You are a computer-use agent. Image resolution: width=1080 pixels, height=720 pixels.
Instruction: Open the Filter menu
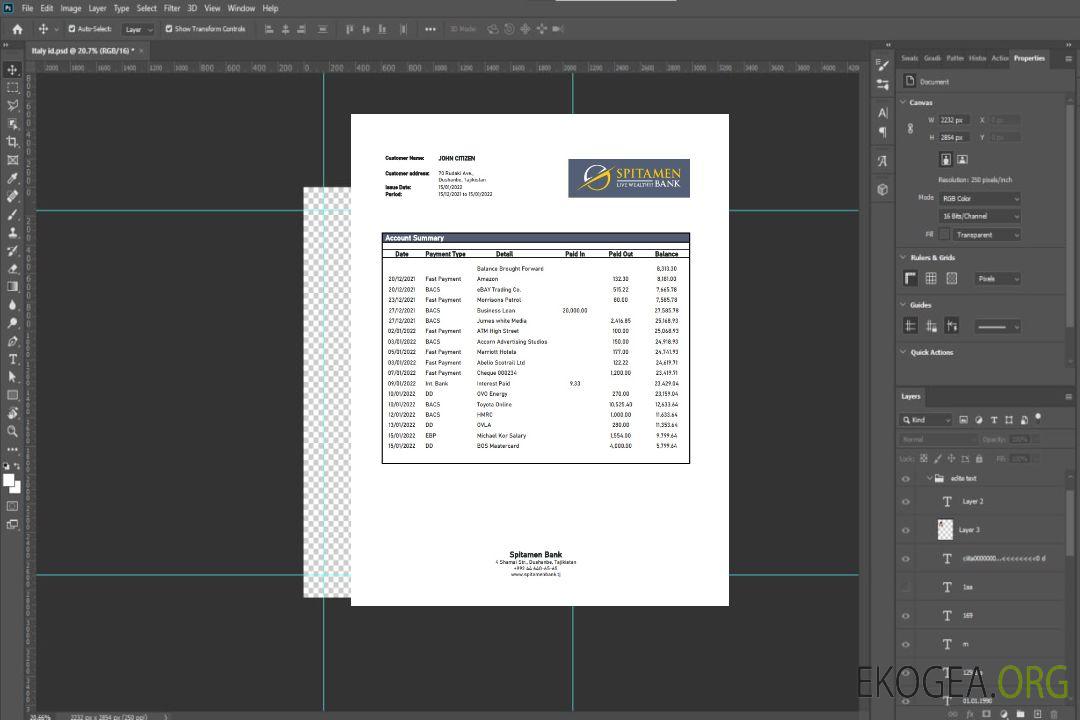click(172, 8)
